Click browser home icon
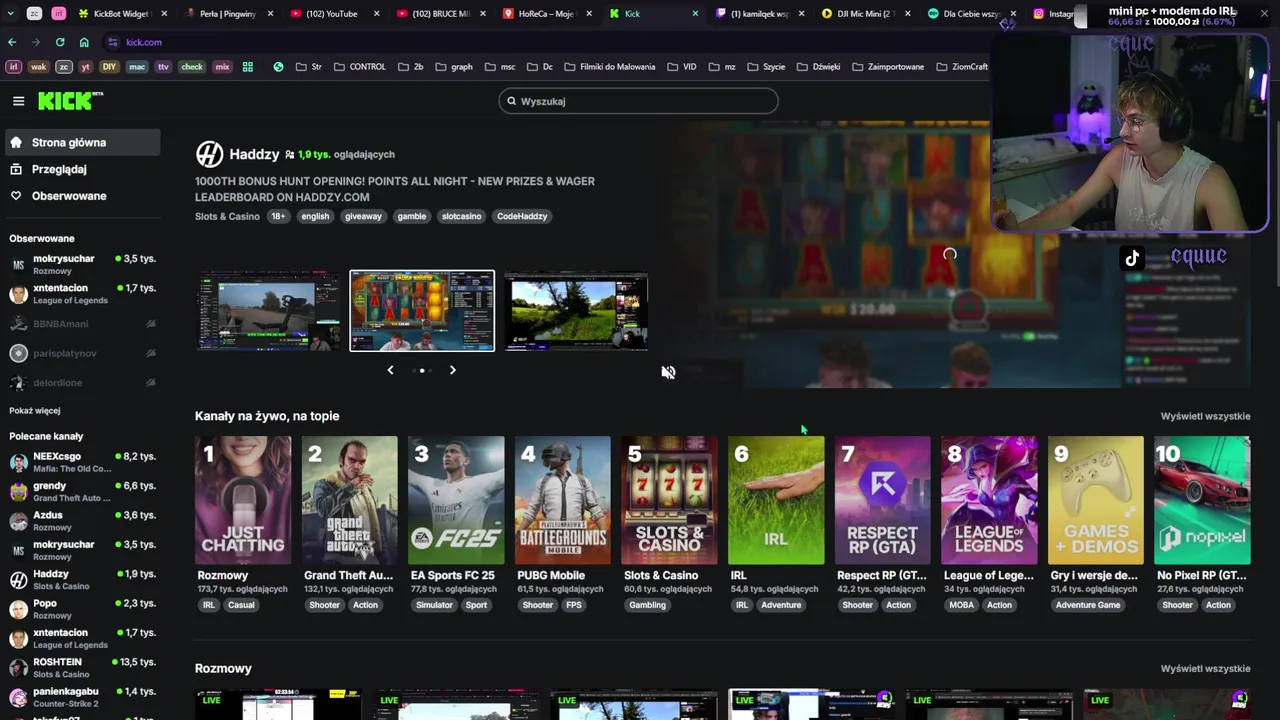The height and width of the screenshot is (720, 1280). tap(84, 42)
